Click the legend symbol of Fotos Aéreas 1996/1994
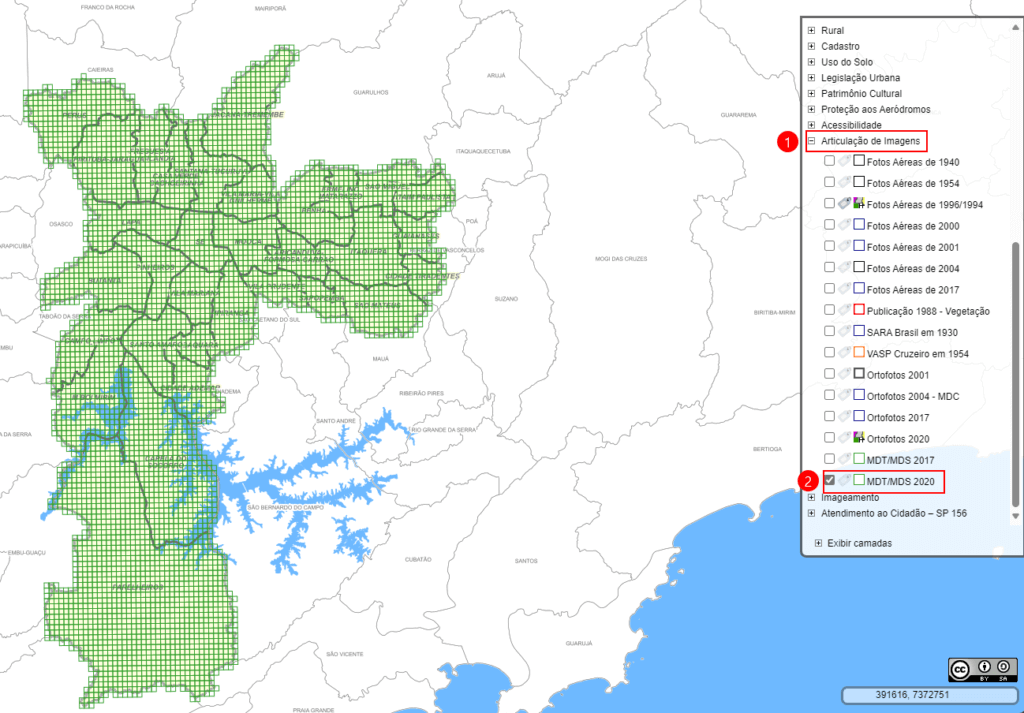1024x713 pixels. point(858,203)
